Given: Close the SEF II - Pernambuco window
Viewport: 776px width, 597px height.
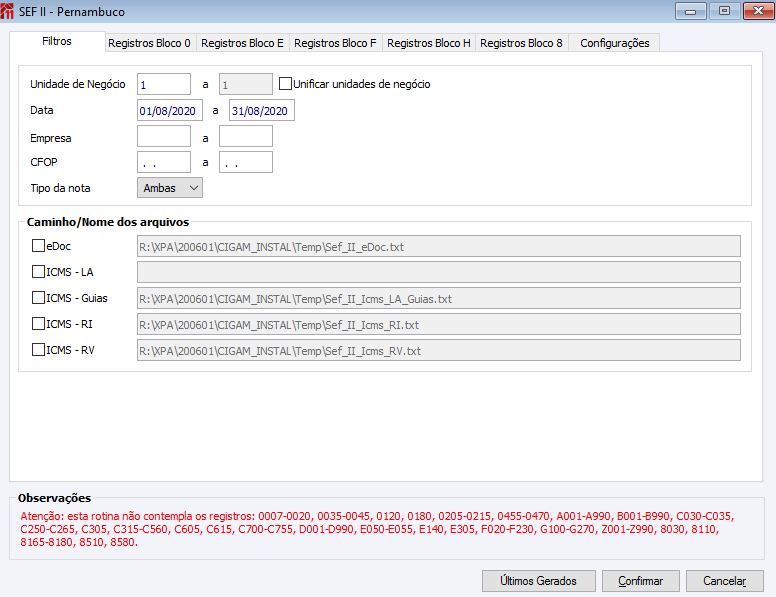Looking at the screenshot, I should (x=758, y=11).
